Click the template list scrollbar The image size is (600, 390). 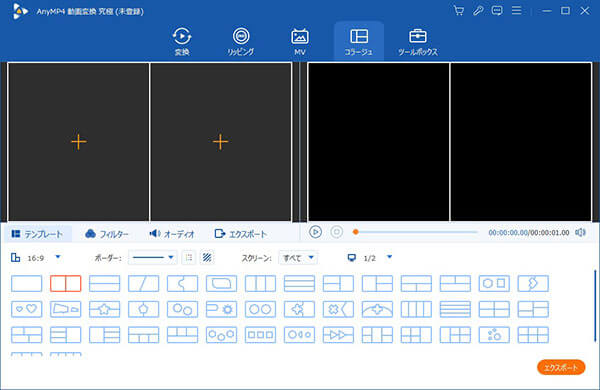click(595, 306)
